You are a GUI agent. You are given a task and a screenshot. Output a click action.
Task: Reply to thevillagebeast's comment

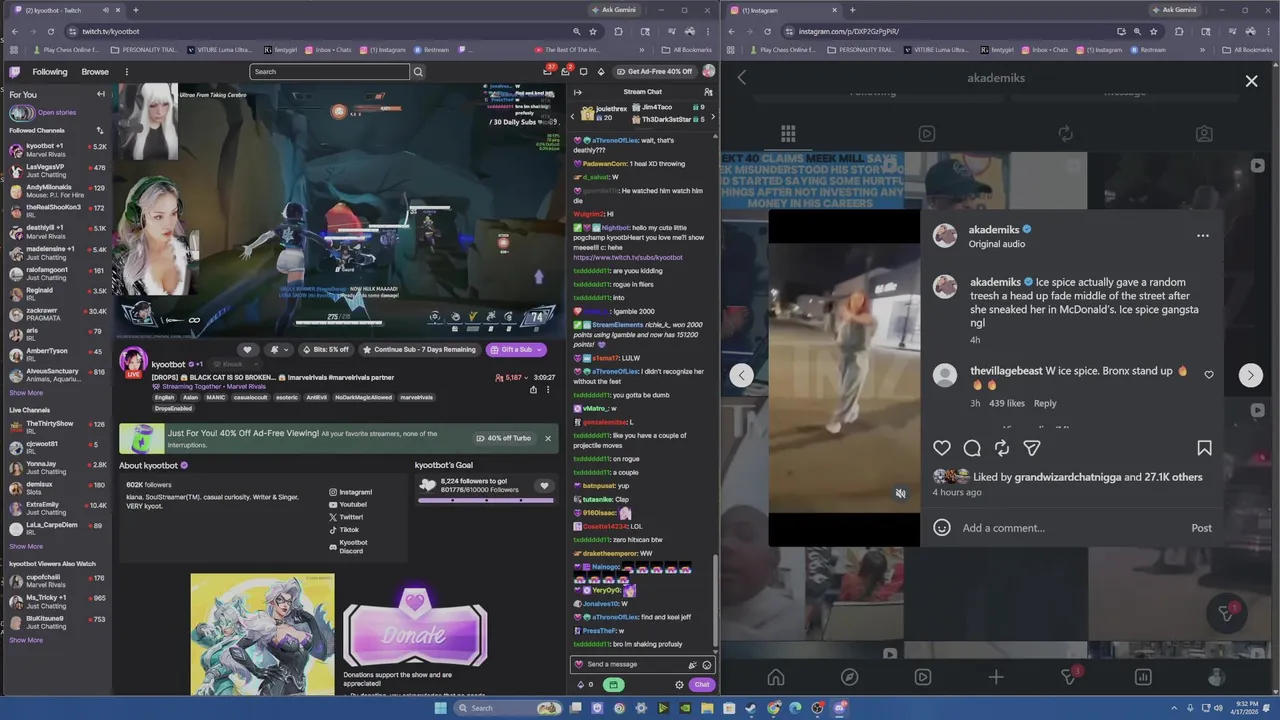point(1045,403)
